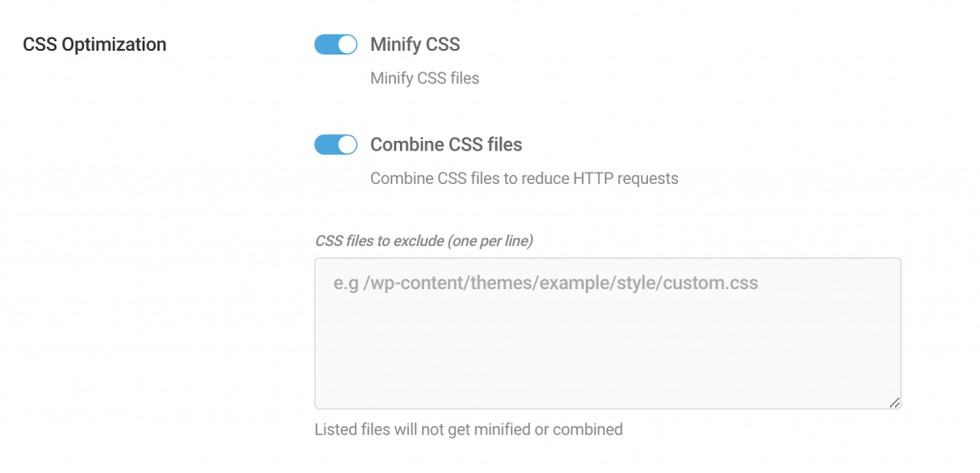Click the 'Minify CSS files' description text
Image resolution: width=980 pixels, height=473 pixels.
pos(424,79)
